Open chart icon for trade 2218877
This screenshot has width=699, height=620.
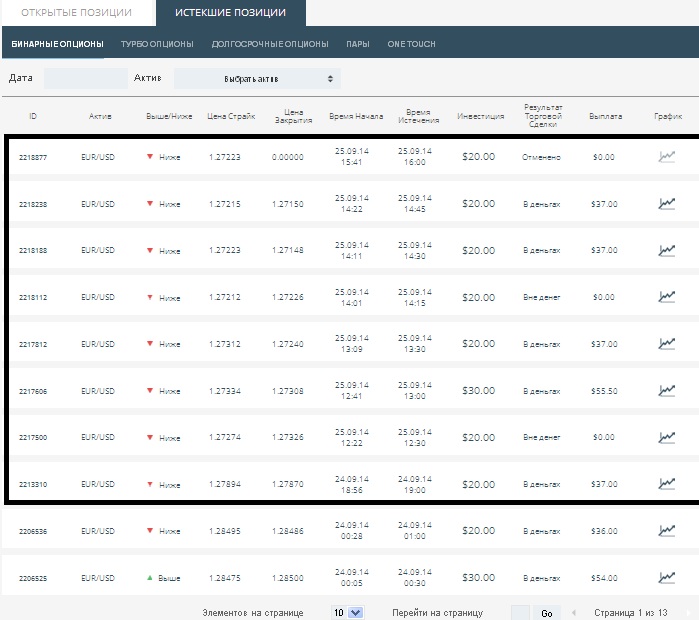coord(666,156)
